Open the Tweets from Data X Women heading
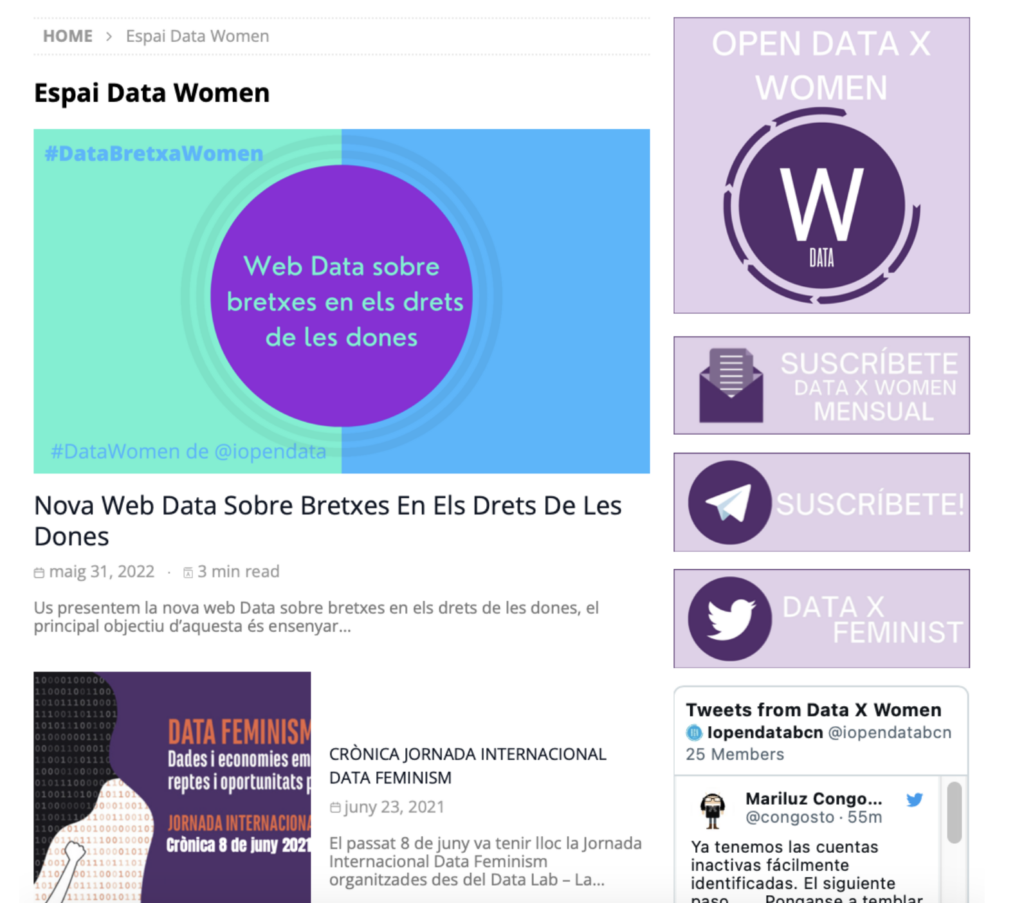 point(813,710)
